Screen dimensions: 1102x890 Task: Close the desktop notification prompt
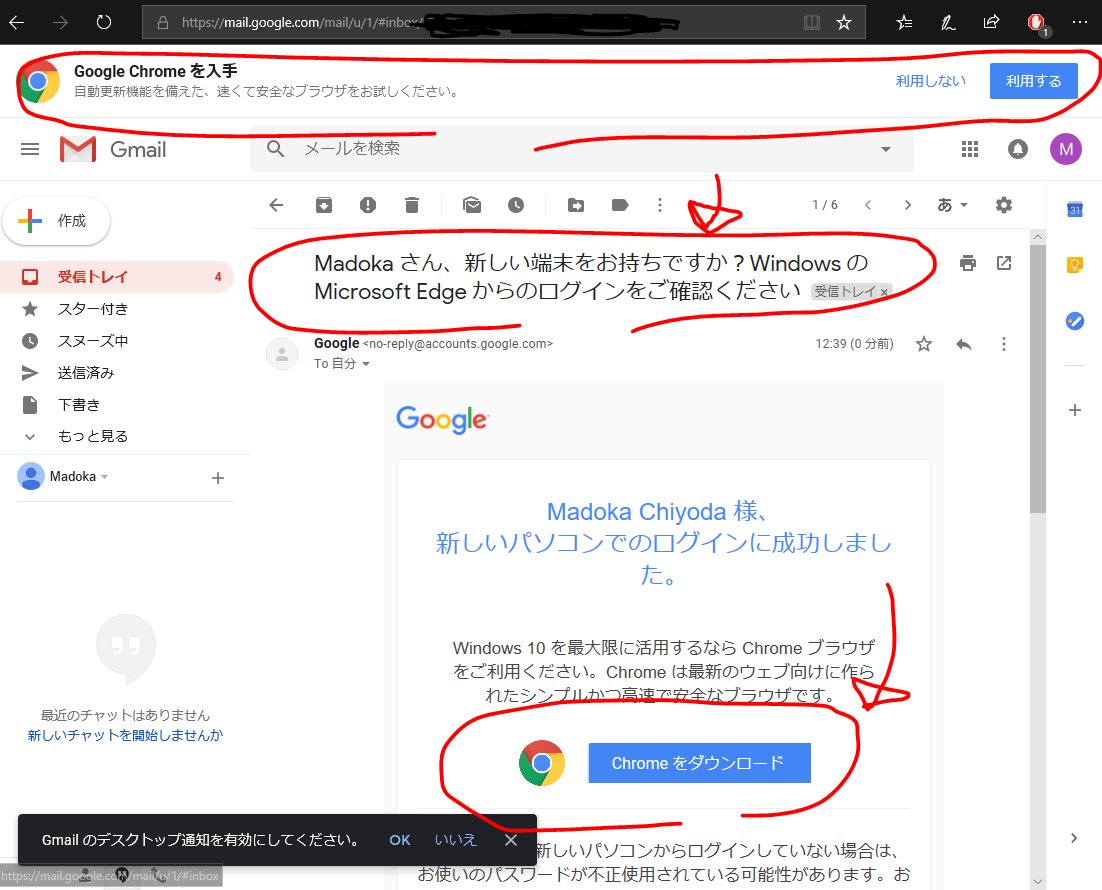(511, 840)
